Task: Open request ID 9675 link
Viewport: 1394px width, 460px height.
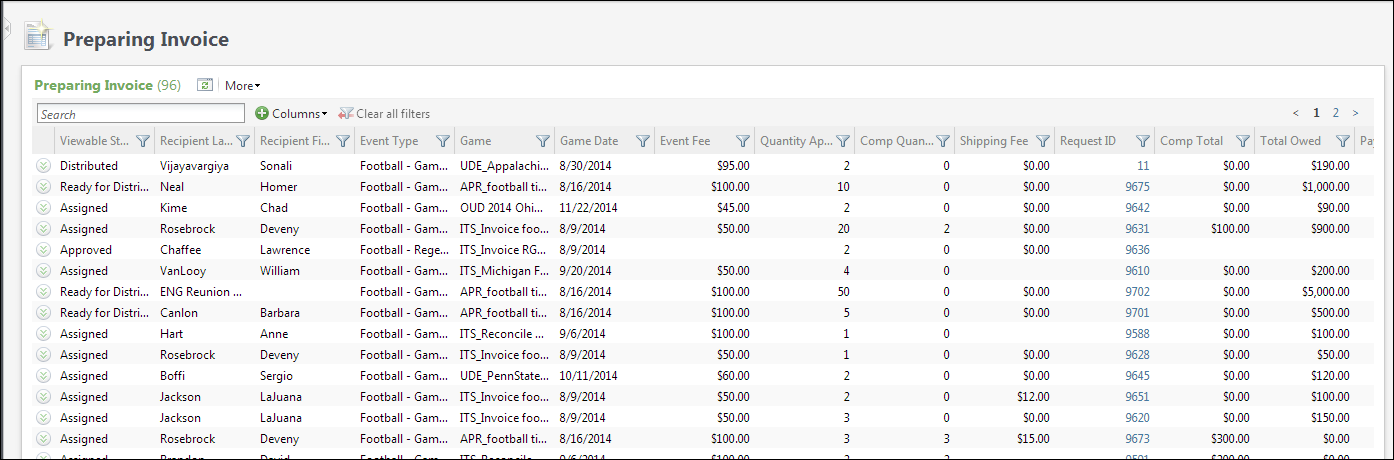Action: (x=1137, y=187)
